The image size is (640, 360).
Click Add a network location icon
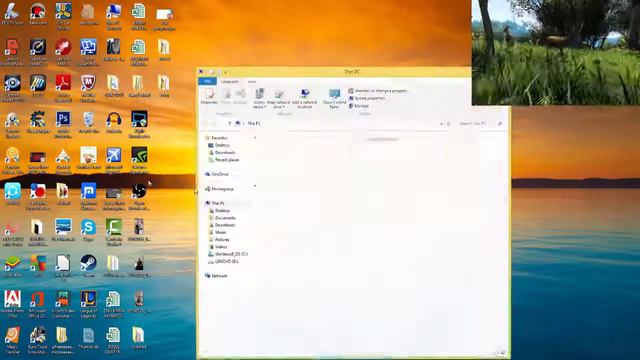[304, 99]
